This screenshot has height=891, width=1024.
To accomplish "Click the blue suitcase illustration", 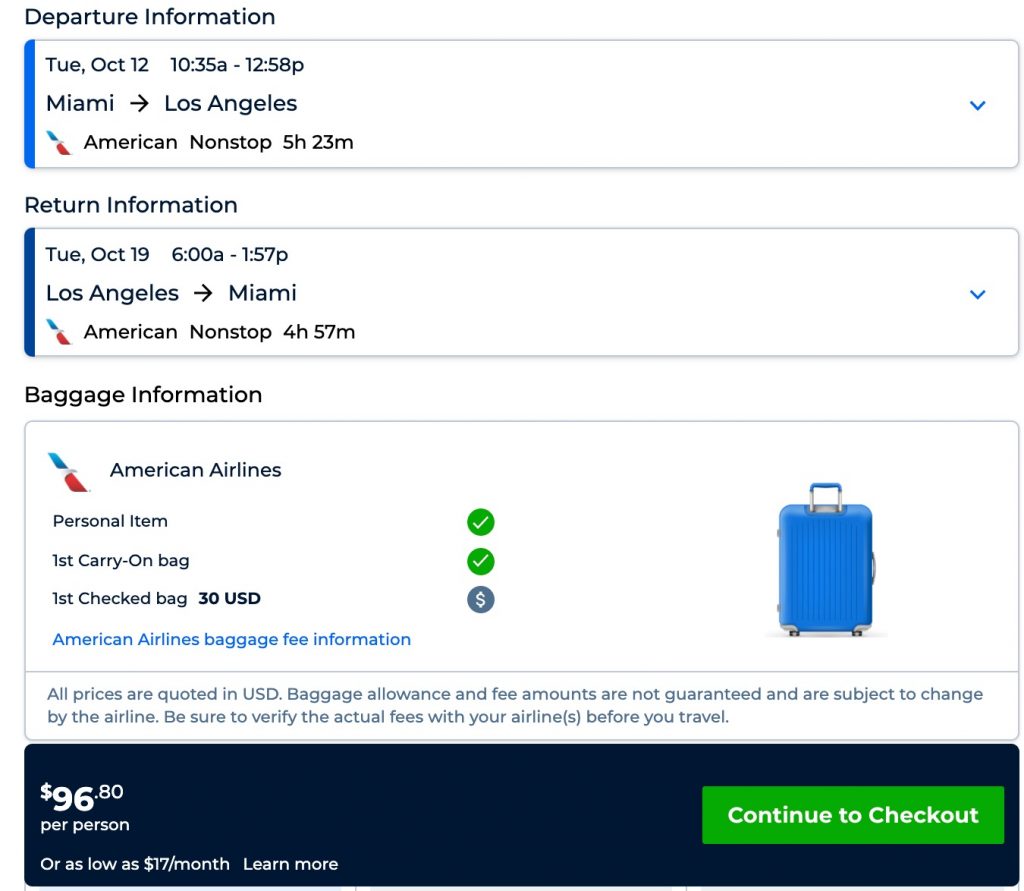I will pos(826,560).
